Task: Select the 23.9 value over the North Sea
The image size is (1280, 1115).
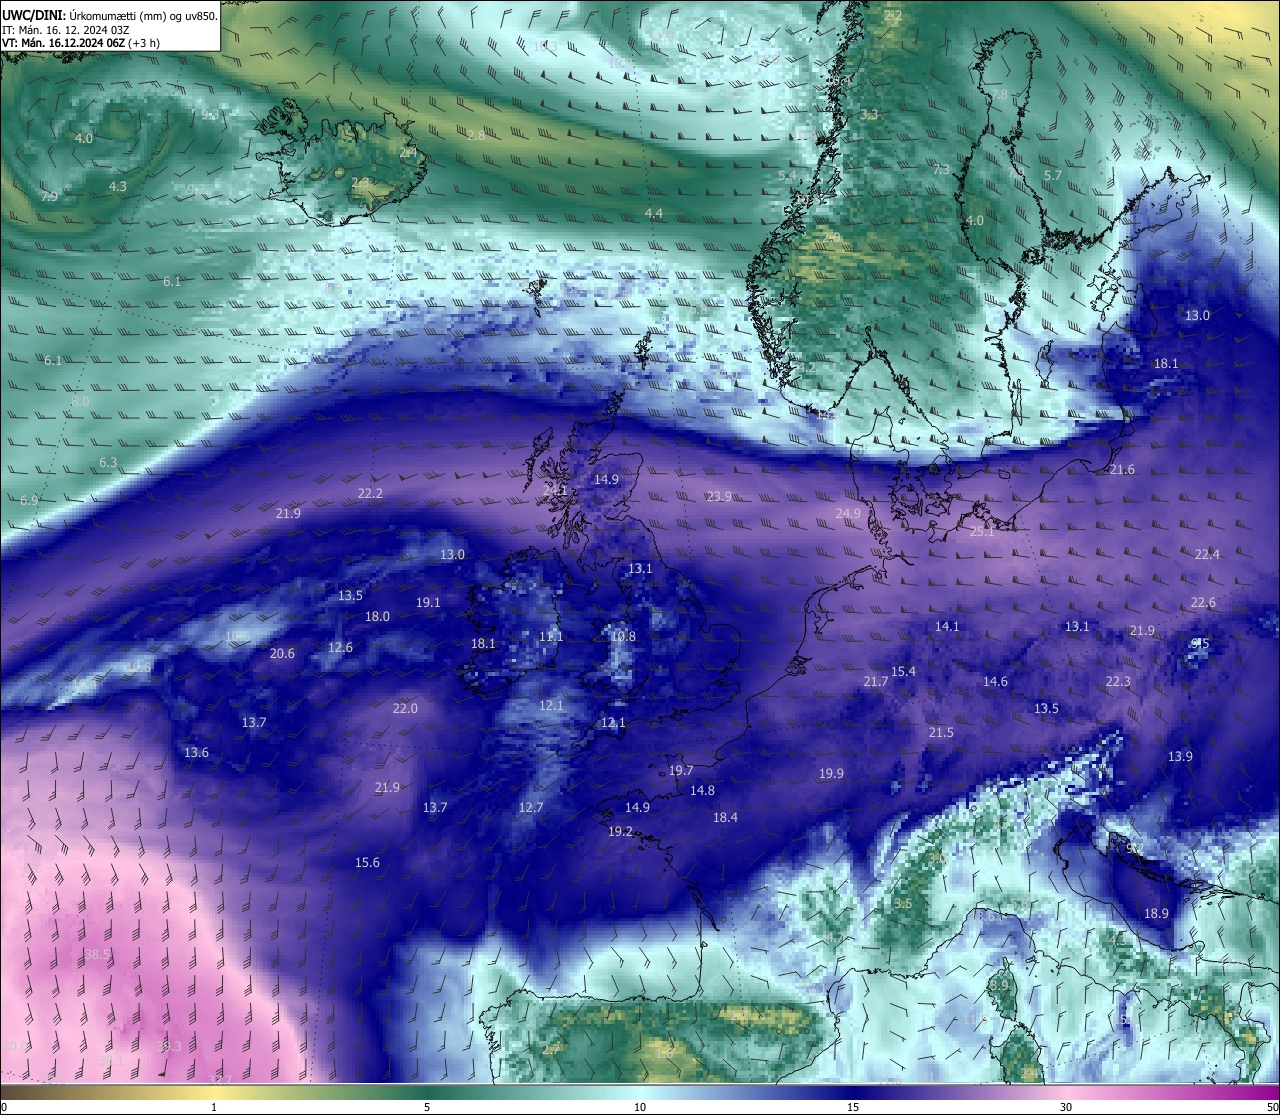Action: (x=719, y=496)
